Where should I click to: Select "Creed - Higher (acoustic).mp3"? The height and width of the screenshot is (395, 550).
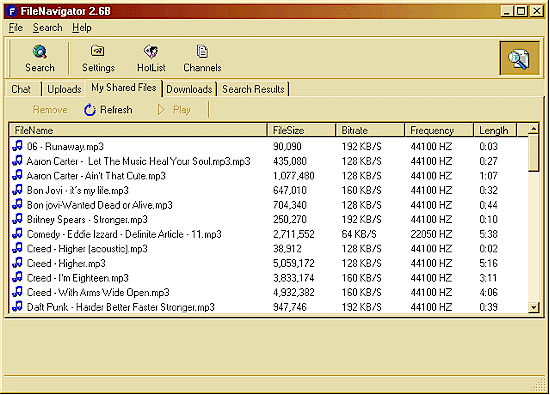87,249
